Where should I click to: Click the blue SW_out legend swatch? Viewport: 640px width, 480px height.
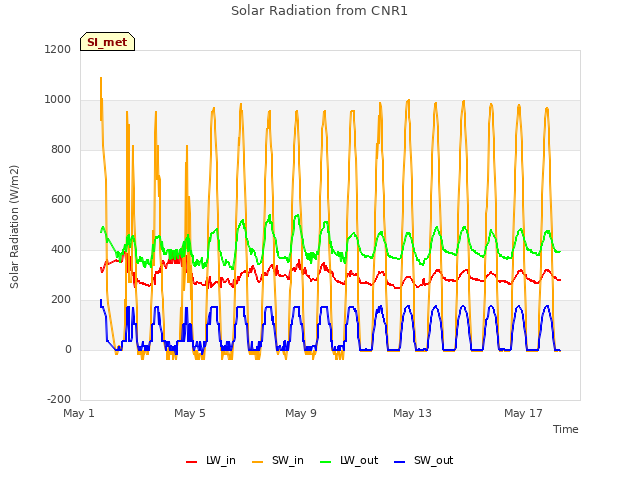tap(400, 462)
